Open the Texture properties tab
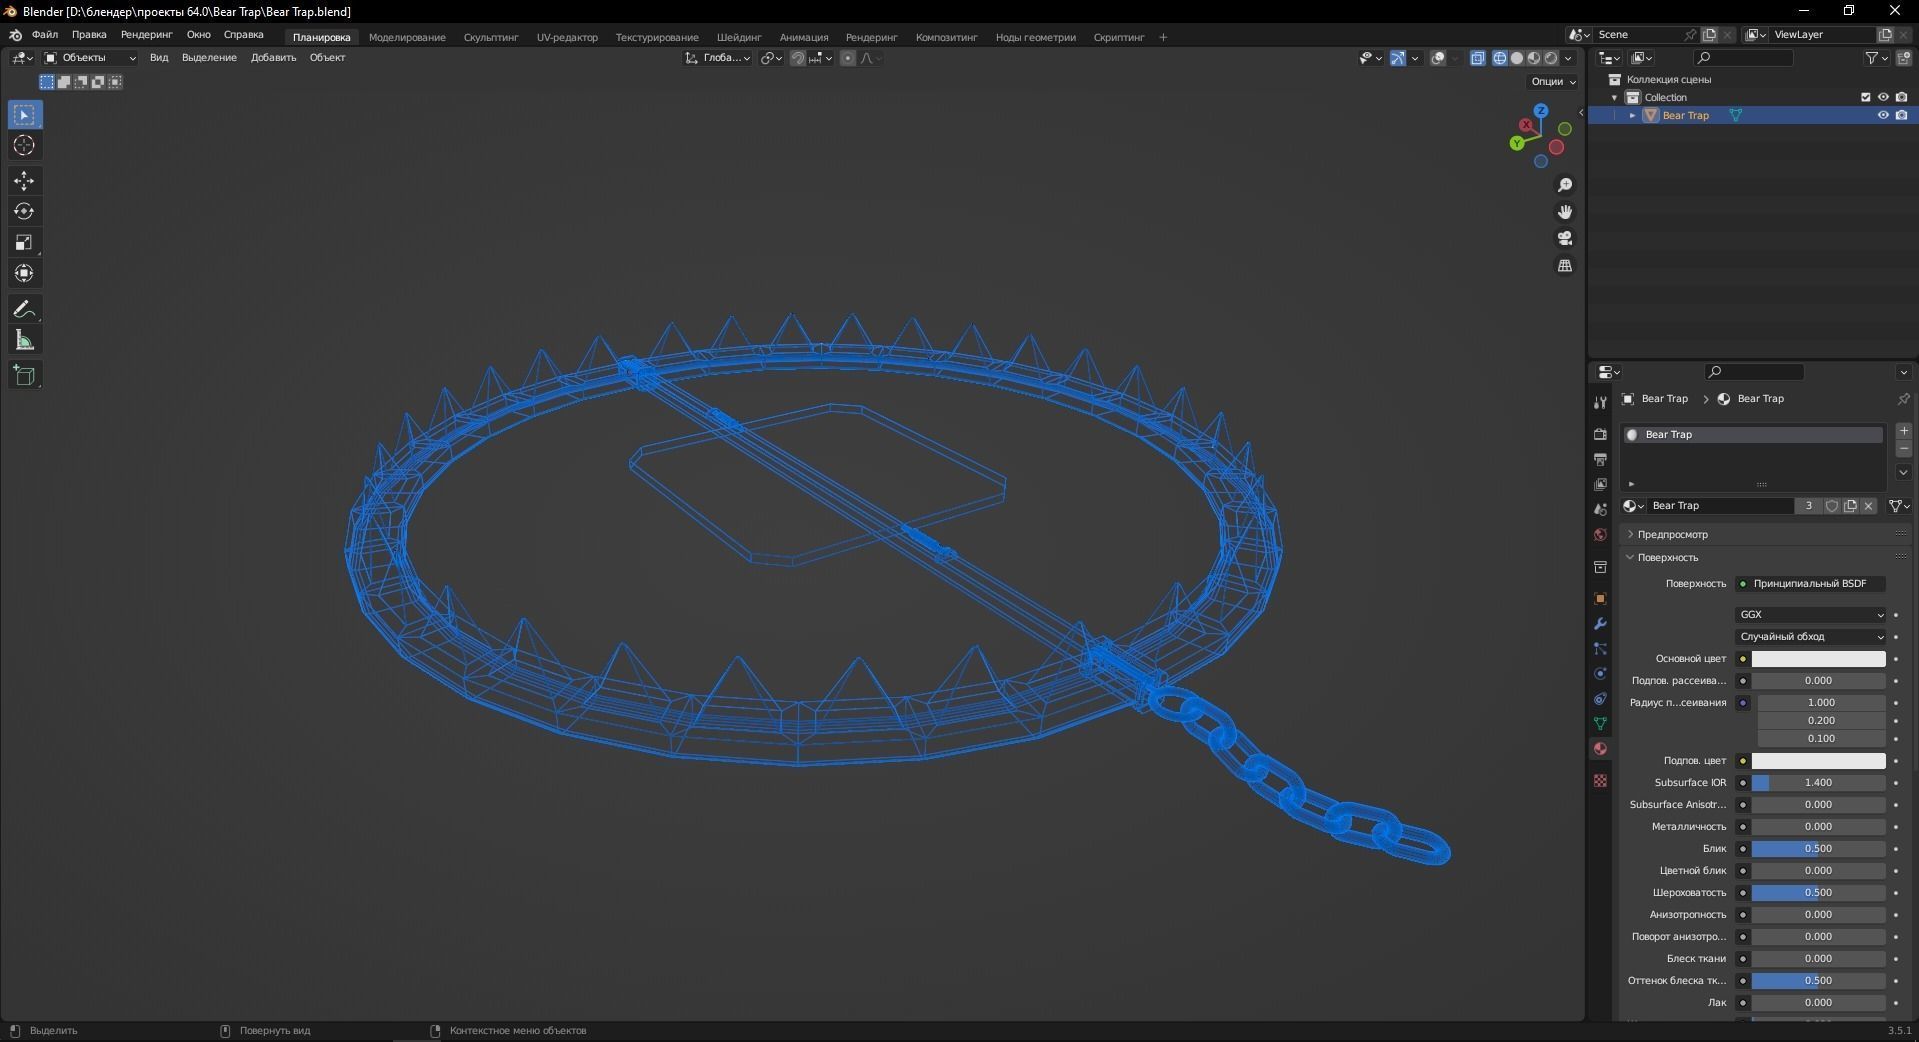Viewport: 1919px width, 1042px height. [x=1600, y=780]
